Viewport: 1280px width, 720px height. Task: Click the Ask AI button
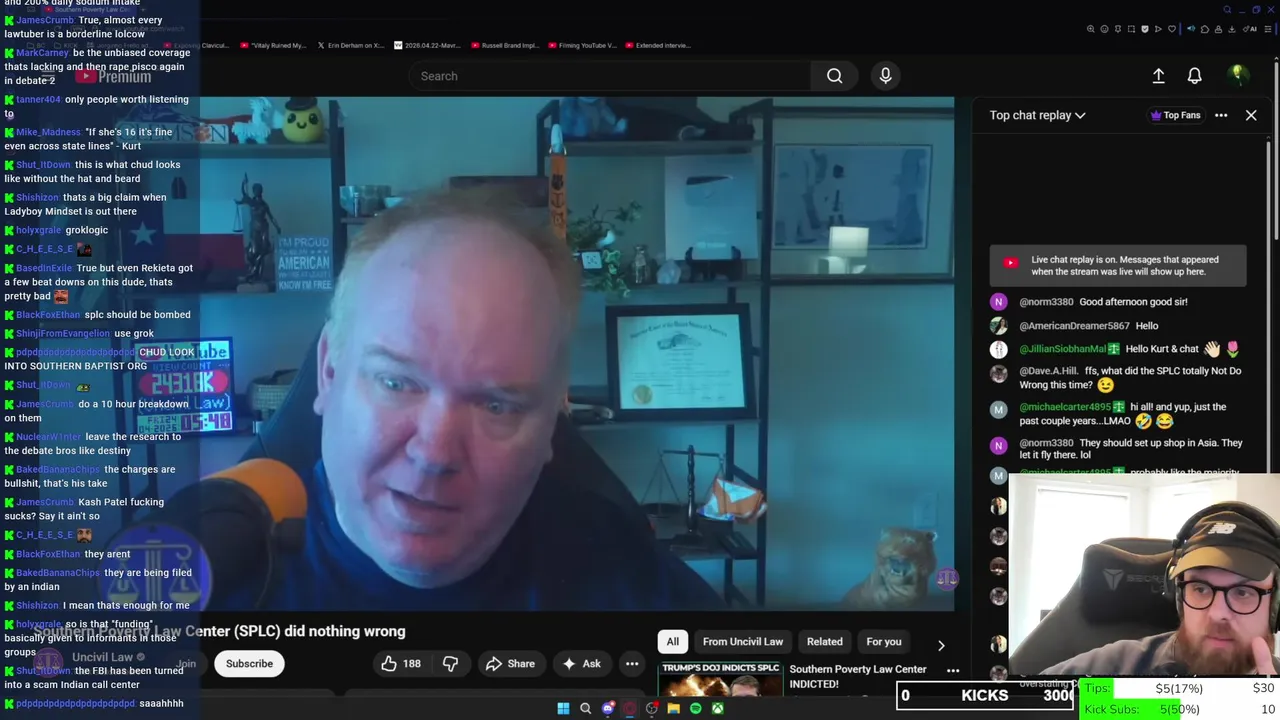coord(582,664)
